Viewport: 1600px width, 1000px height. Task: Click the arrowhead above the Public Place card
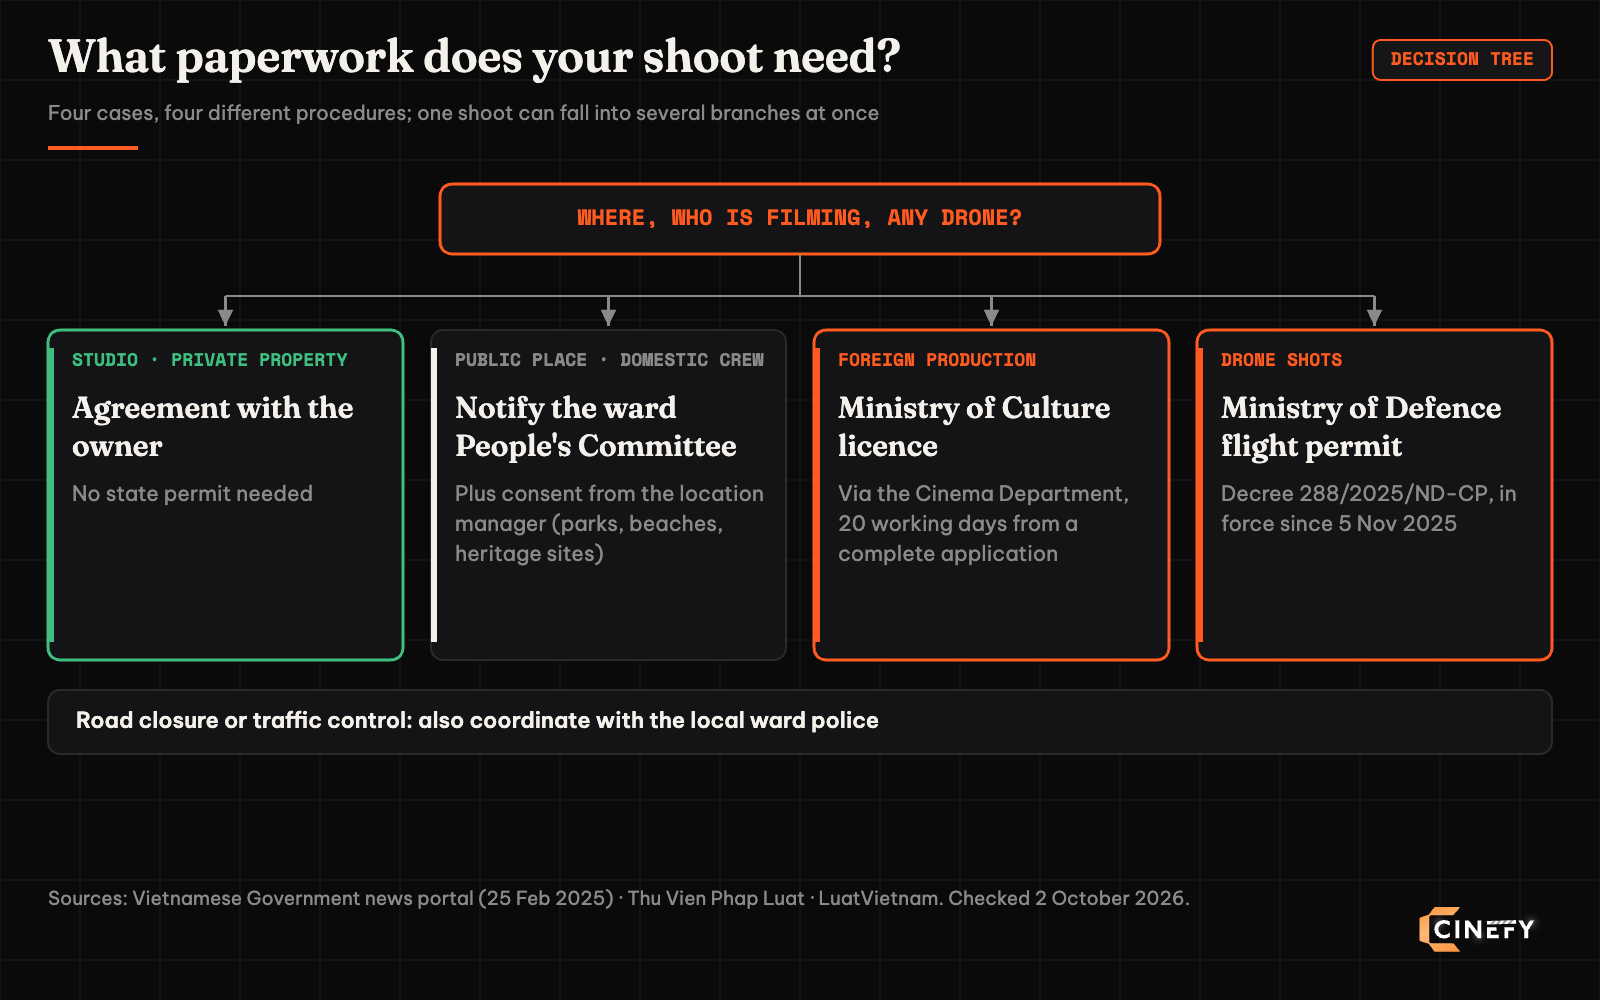[x=608, y=317]
